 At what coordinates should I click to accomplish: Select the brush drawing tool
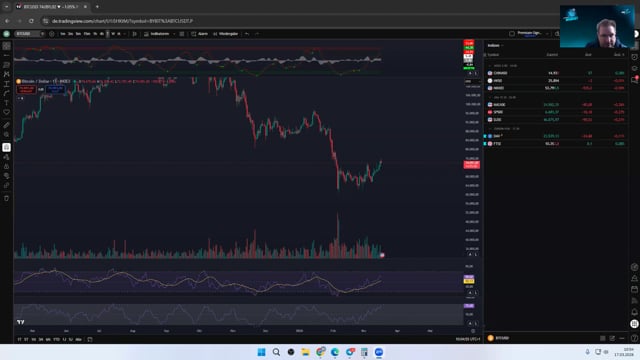point(7,93)
